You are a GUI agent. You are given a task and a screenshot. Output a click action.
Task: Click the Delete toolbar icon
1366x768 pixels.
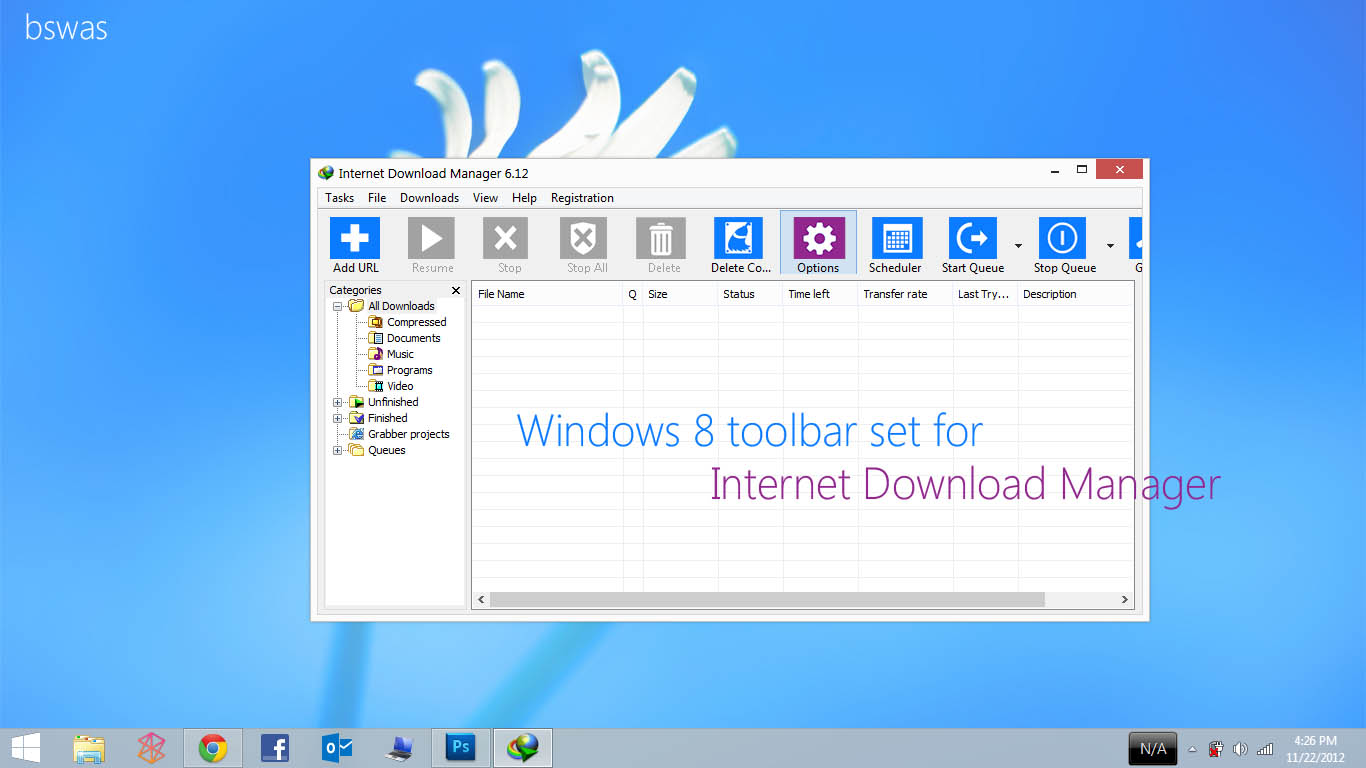tap(661, 240)
